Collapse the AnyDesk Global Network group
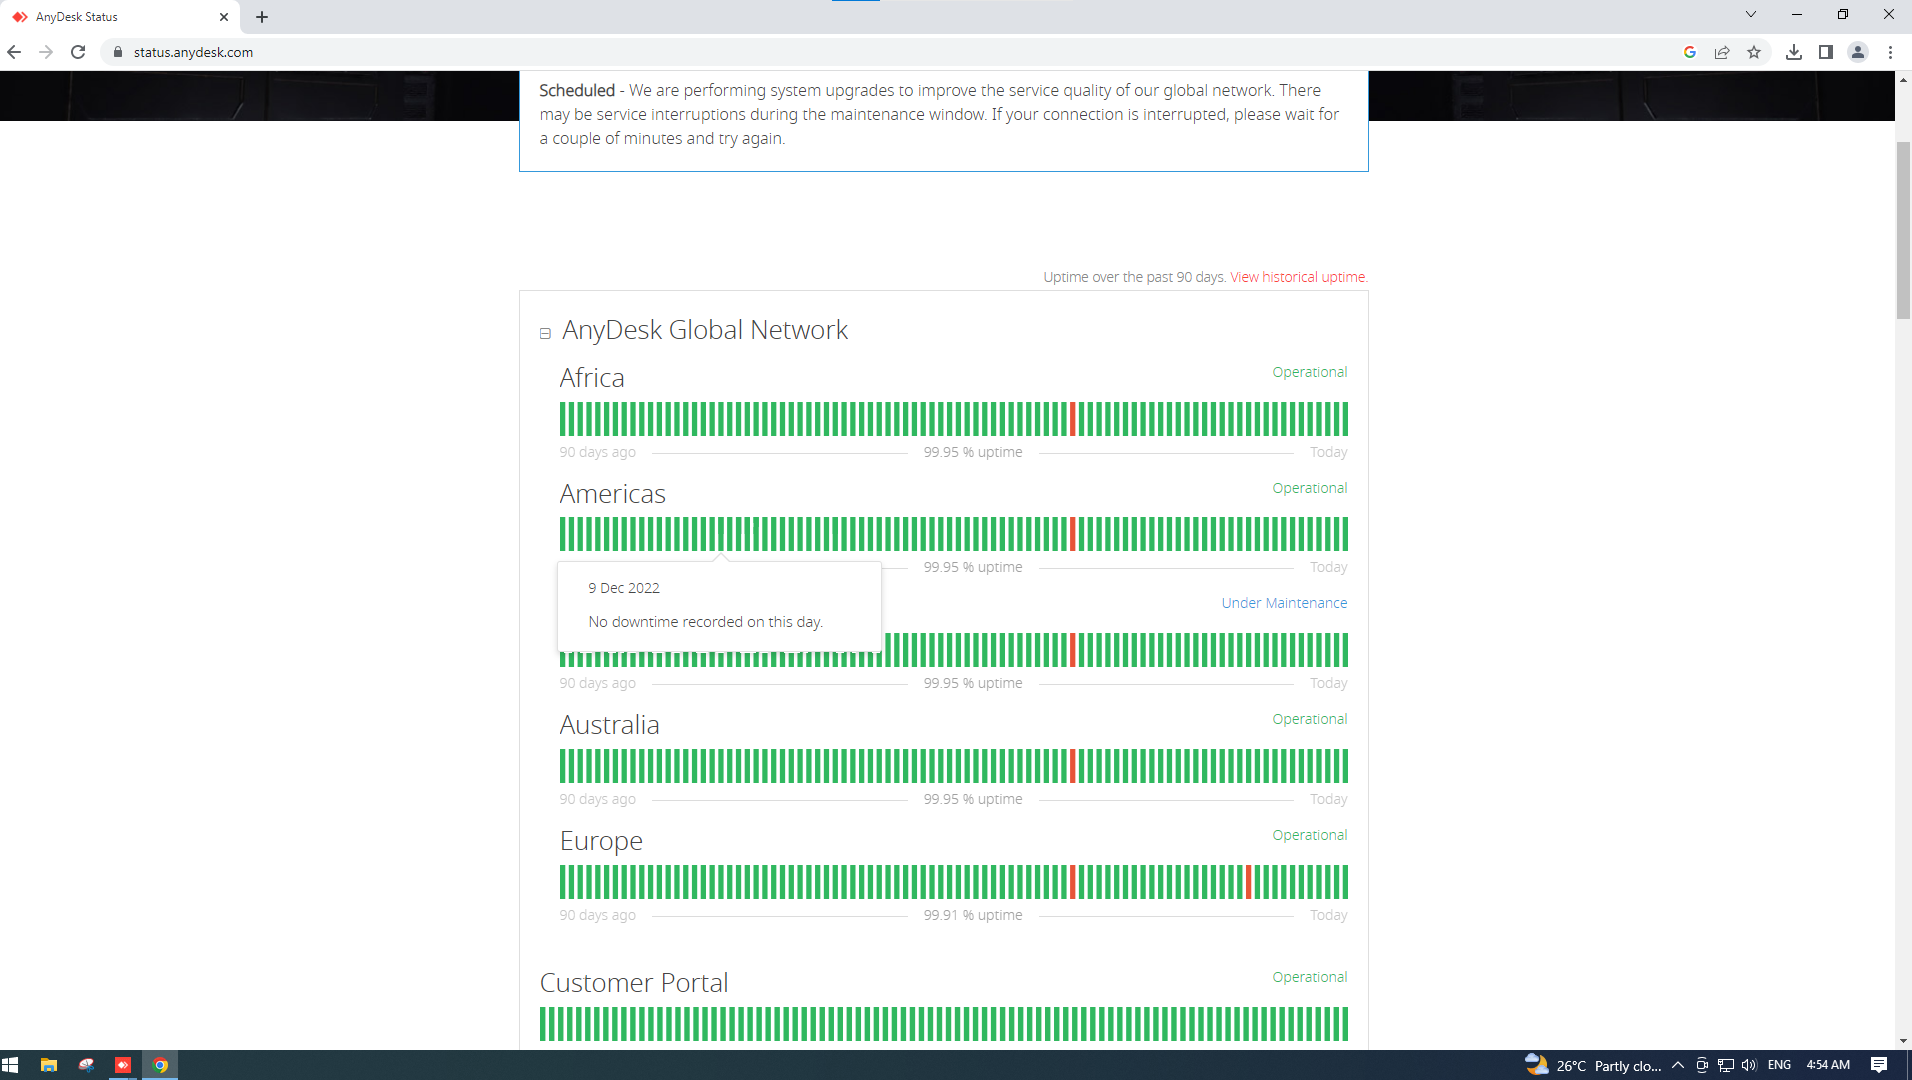 (545, 333)
